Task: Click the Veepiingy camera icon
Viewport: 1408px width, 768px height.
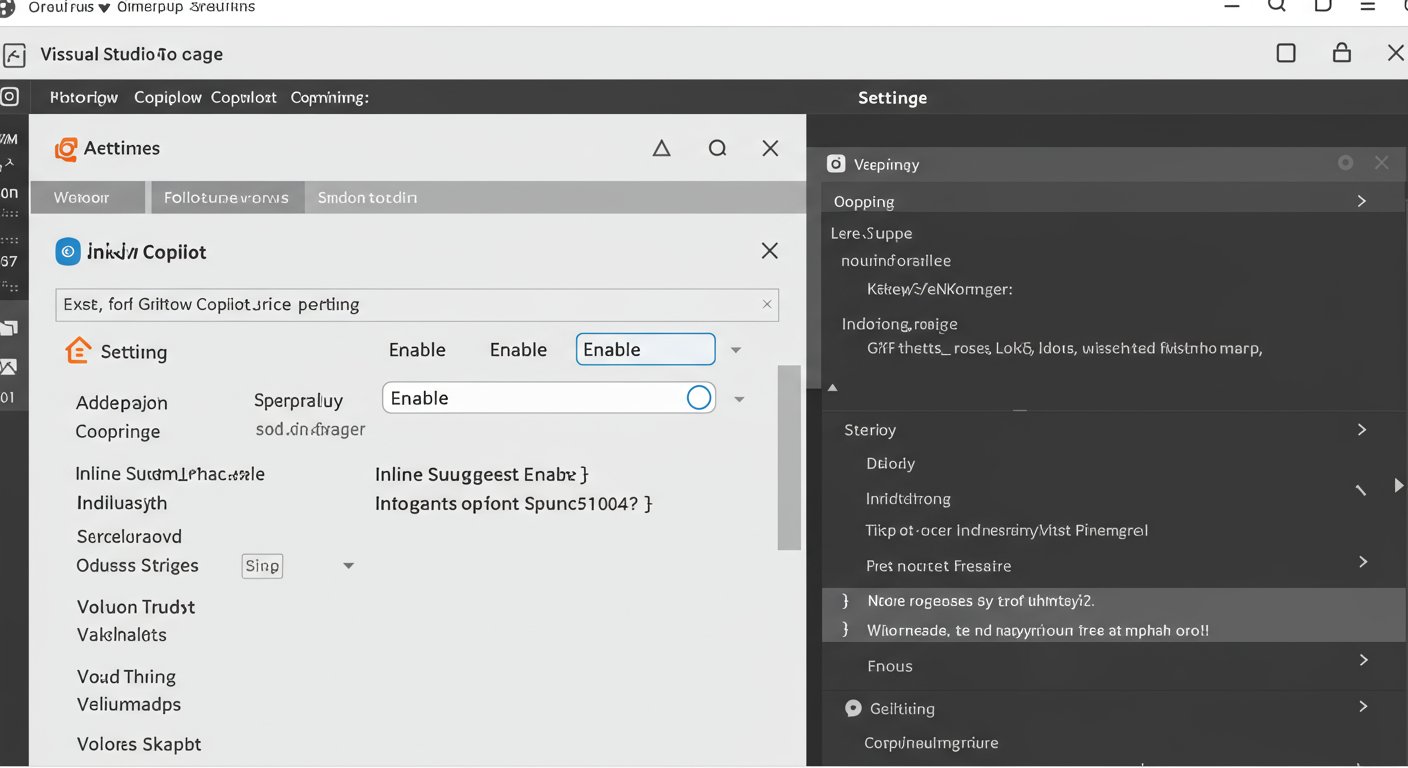Action: pos(836,163)
